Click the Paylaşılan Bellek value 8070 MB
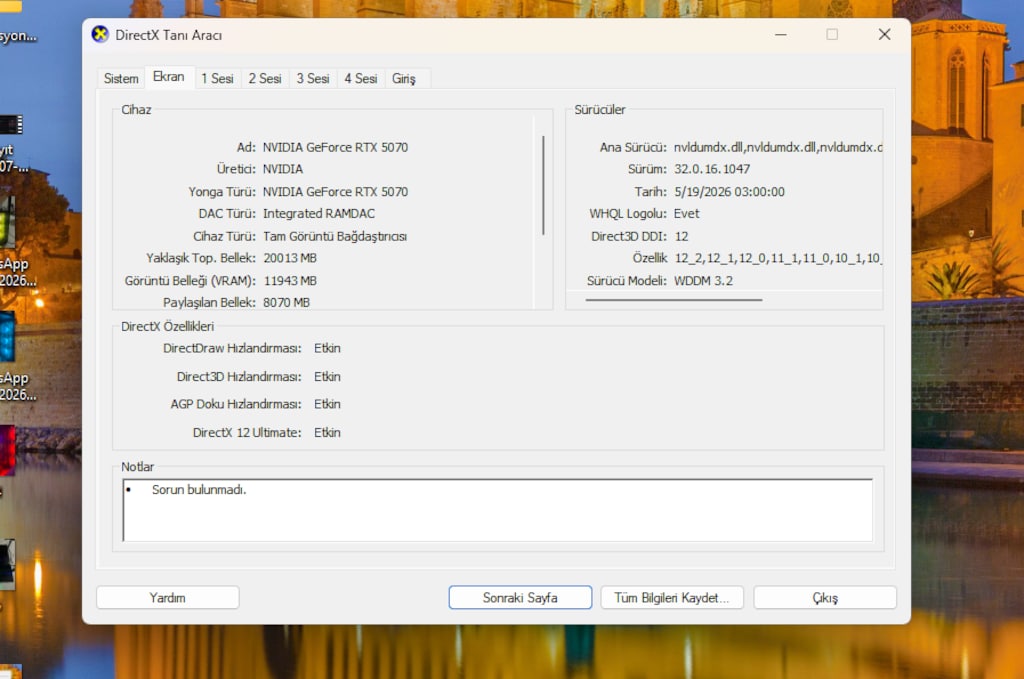The height and width of the screenshot is (679, 1024). coord(287,302)
